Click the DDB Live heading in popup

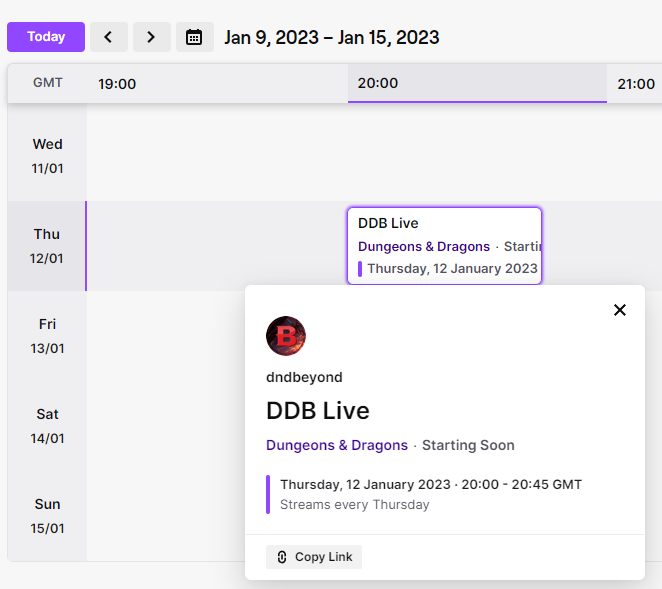(318, 411)
